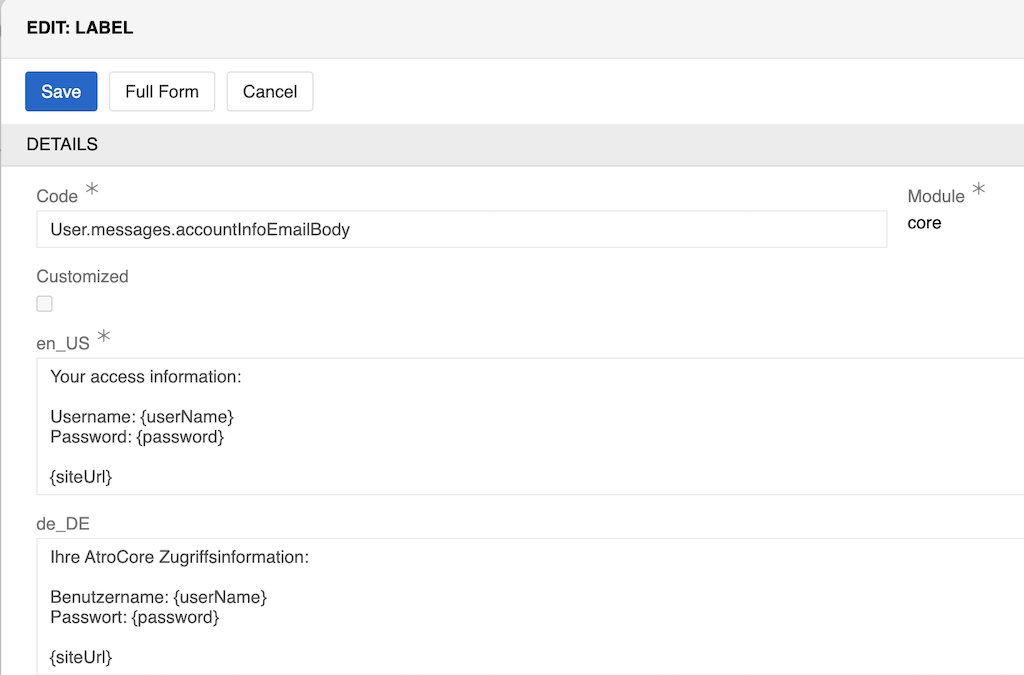Click the Customized field label
Image resolution: width=1024 pixels, height=675 pixels.
(x=82, y=276)
